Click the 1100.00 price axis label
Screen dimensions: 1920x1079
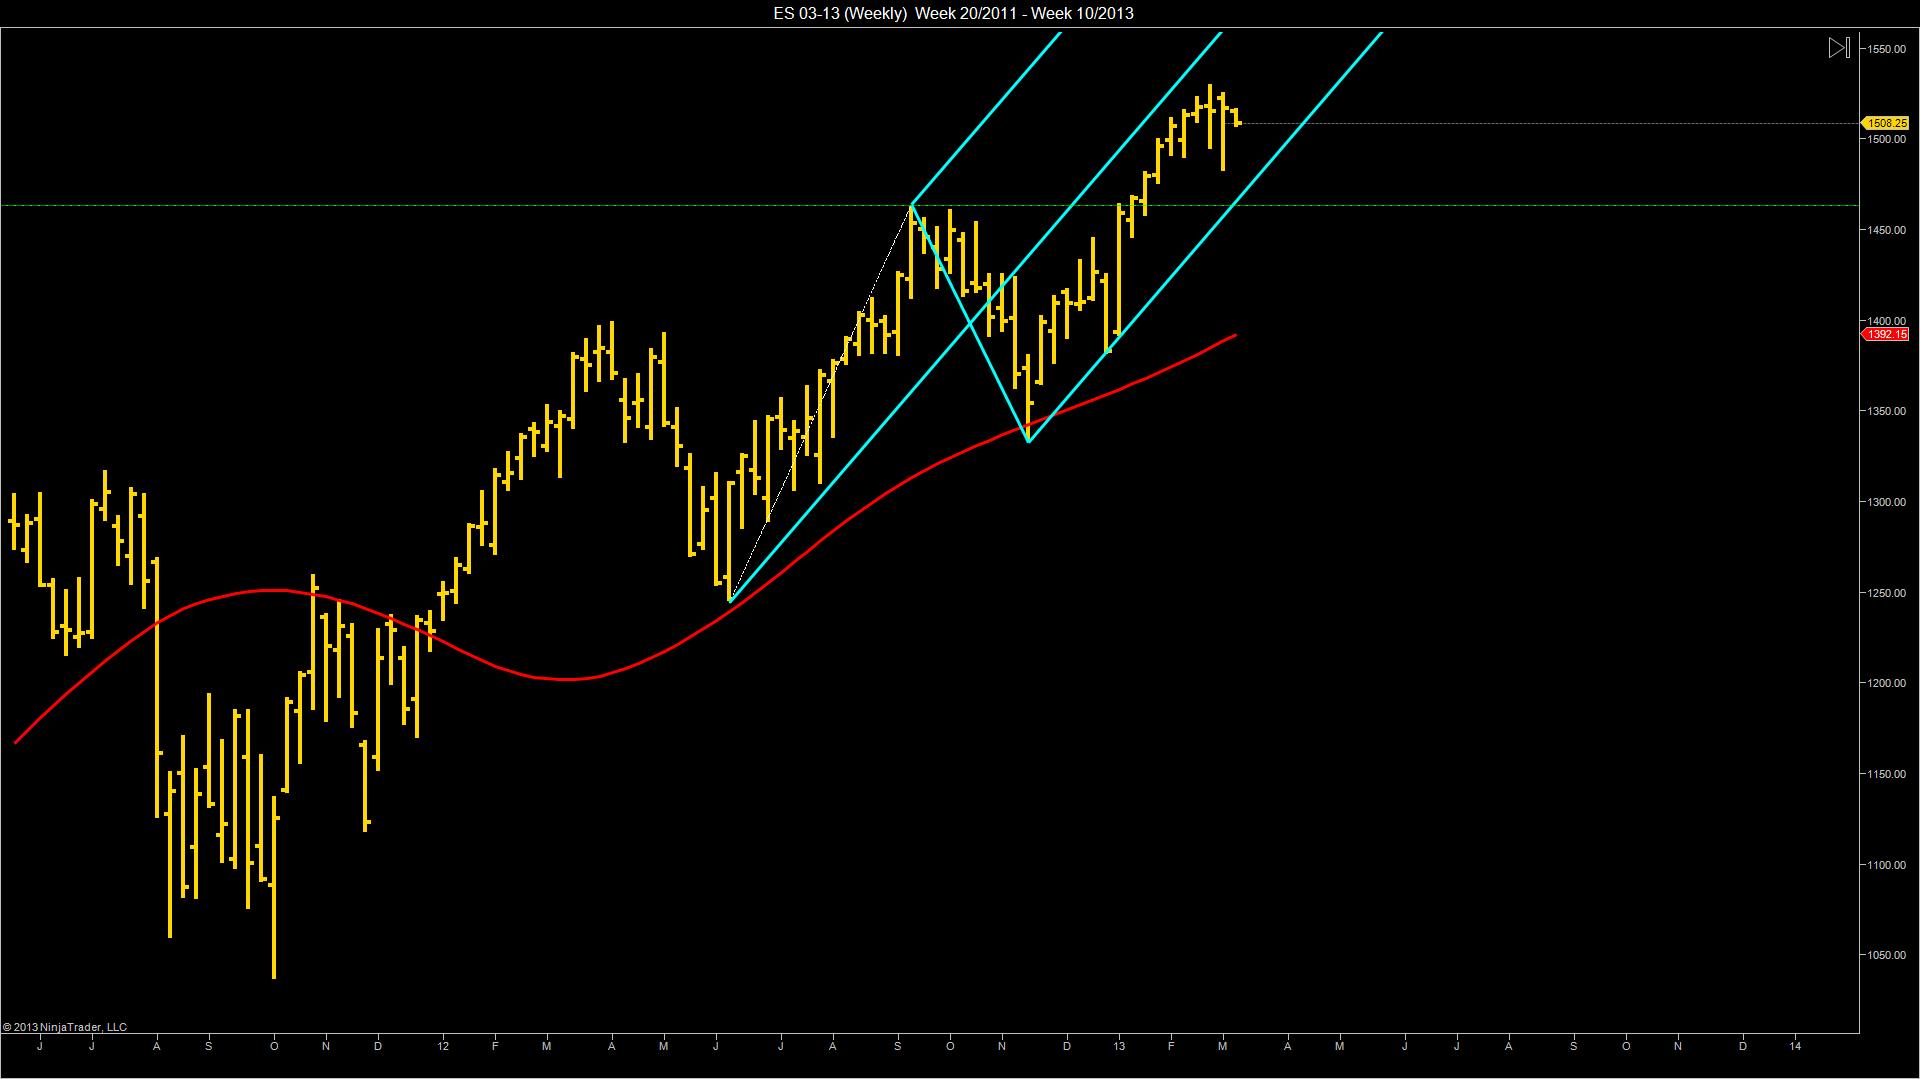point(1886,866)
